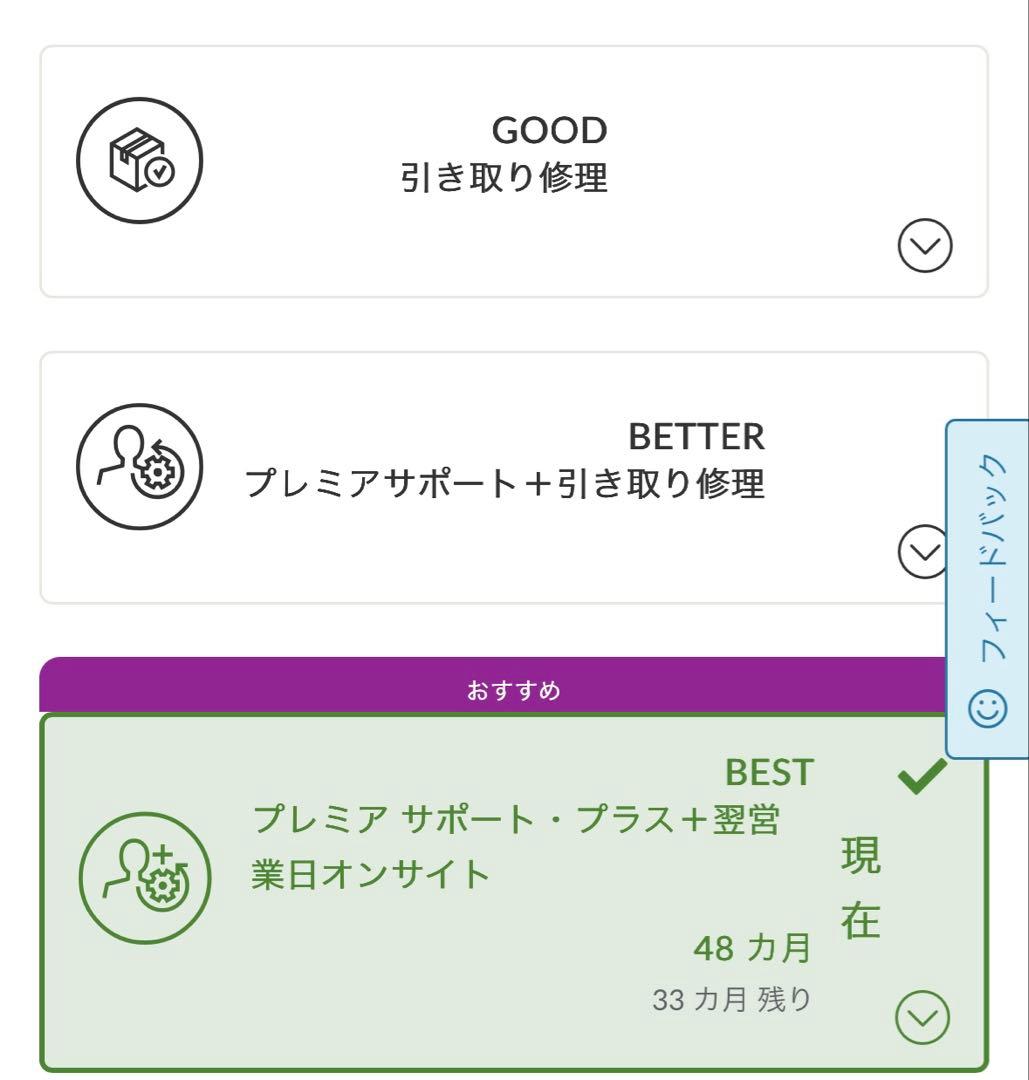Viewport: 1029px width, 1080px height.
Task: Click the 48 カ月 term text
Action: coord(752,949)
